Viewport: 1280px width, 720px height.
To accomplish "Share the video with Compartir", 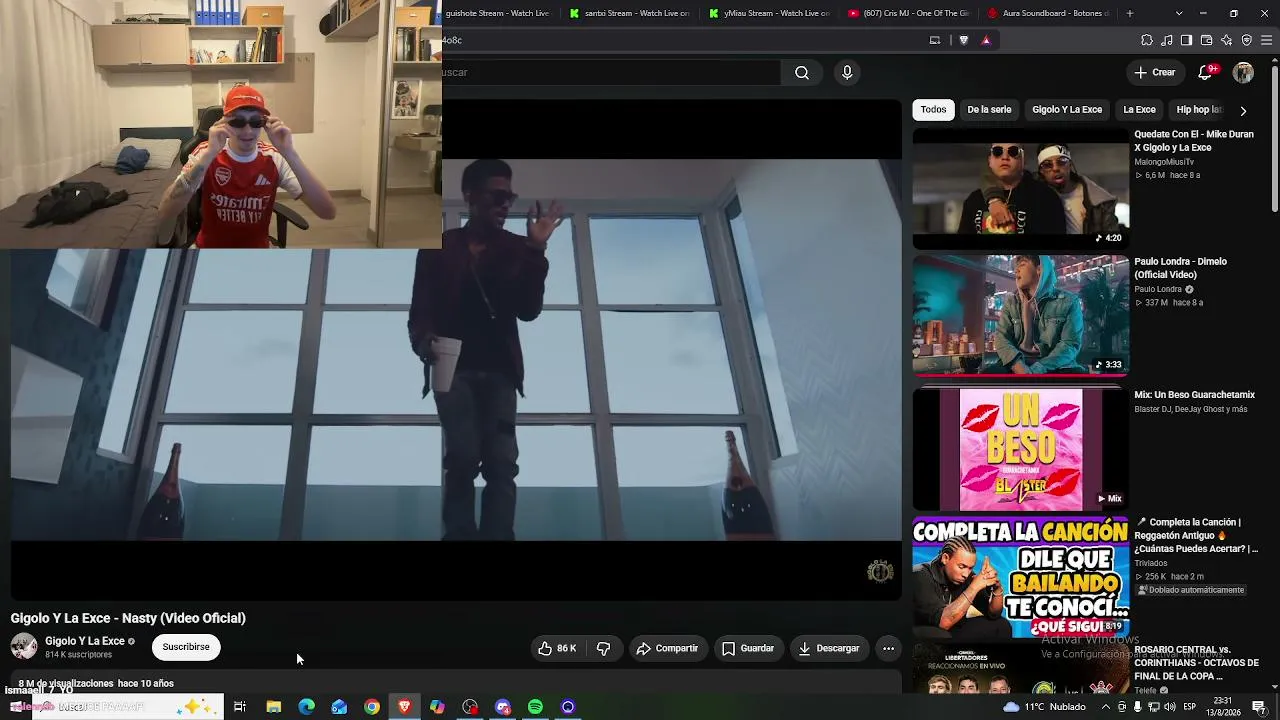I will 667,648.
